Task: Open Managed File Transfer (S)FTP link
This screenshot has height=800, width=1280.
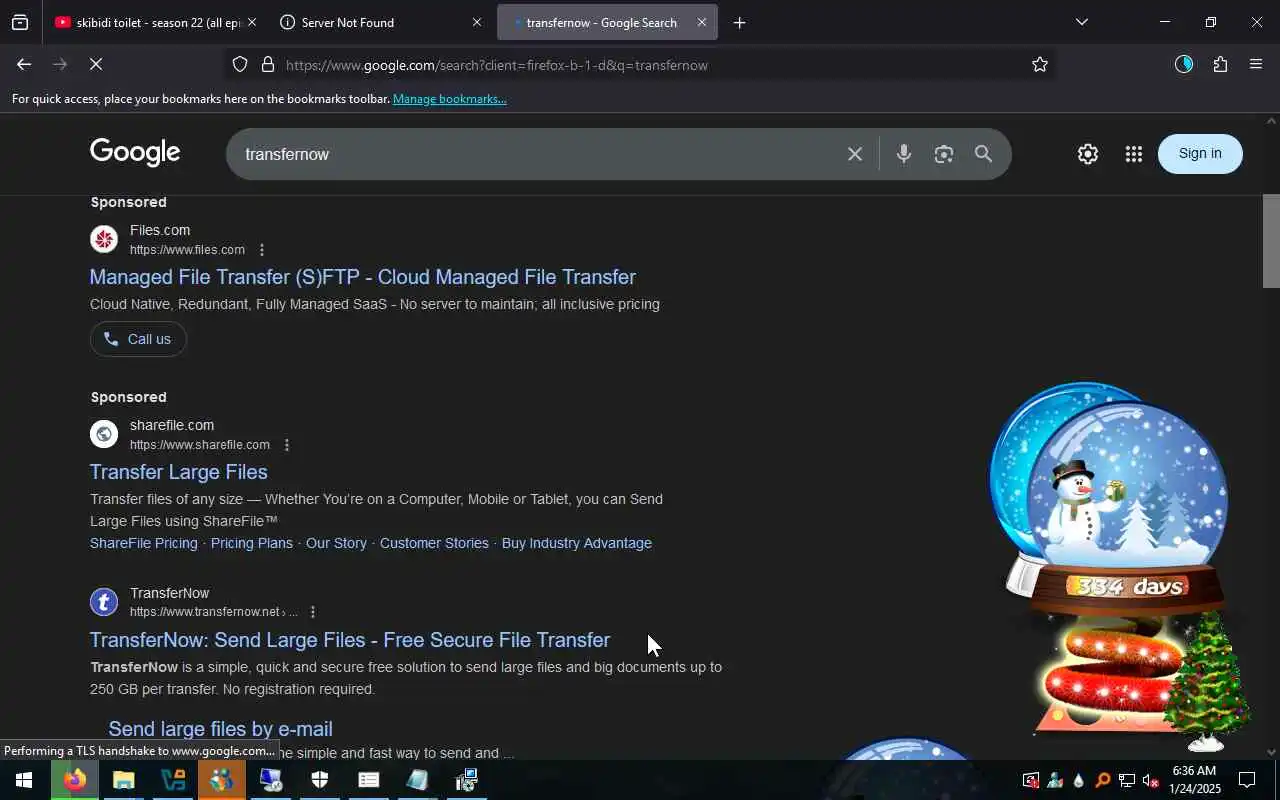Action: coord(363,277)
